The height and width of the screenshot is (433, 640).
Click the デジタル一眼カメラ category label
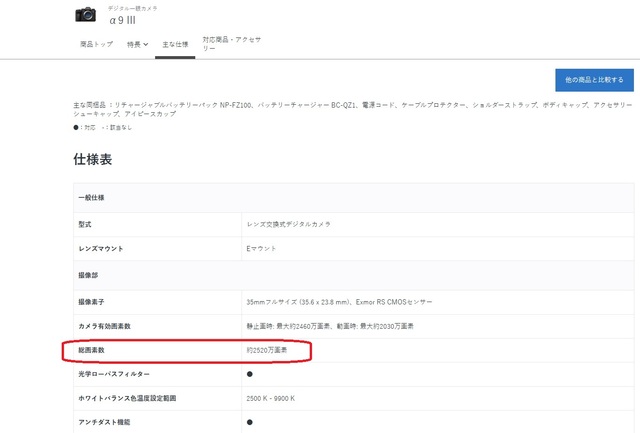[133, 7]
